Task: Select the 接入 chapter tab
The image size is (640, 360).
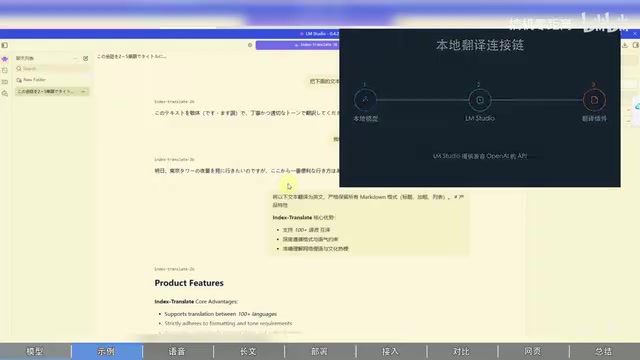Action: [391, 351]
